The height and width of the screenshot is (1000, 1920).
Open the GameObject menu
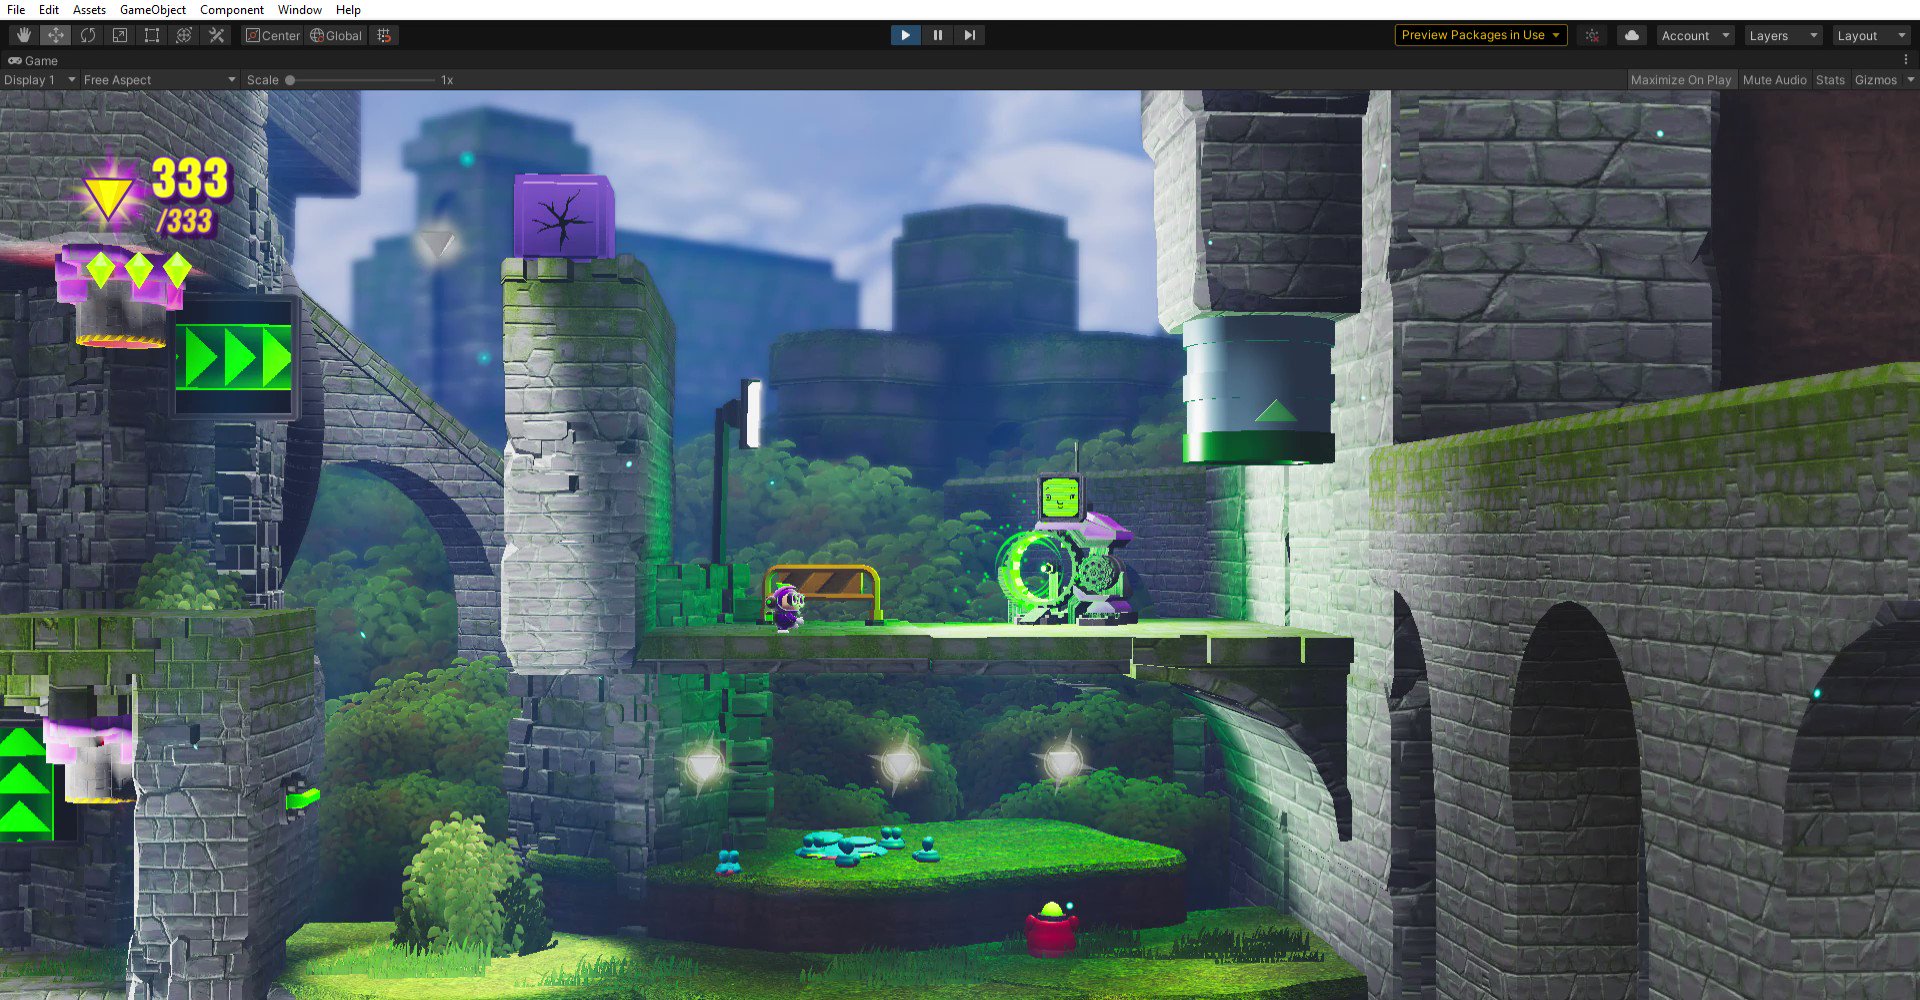(153, 10)
